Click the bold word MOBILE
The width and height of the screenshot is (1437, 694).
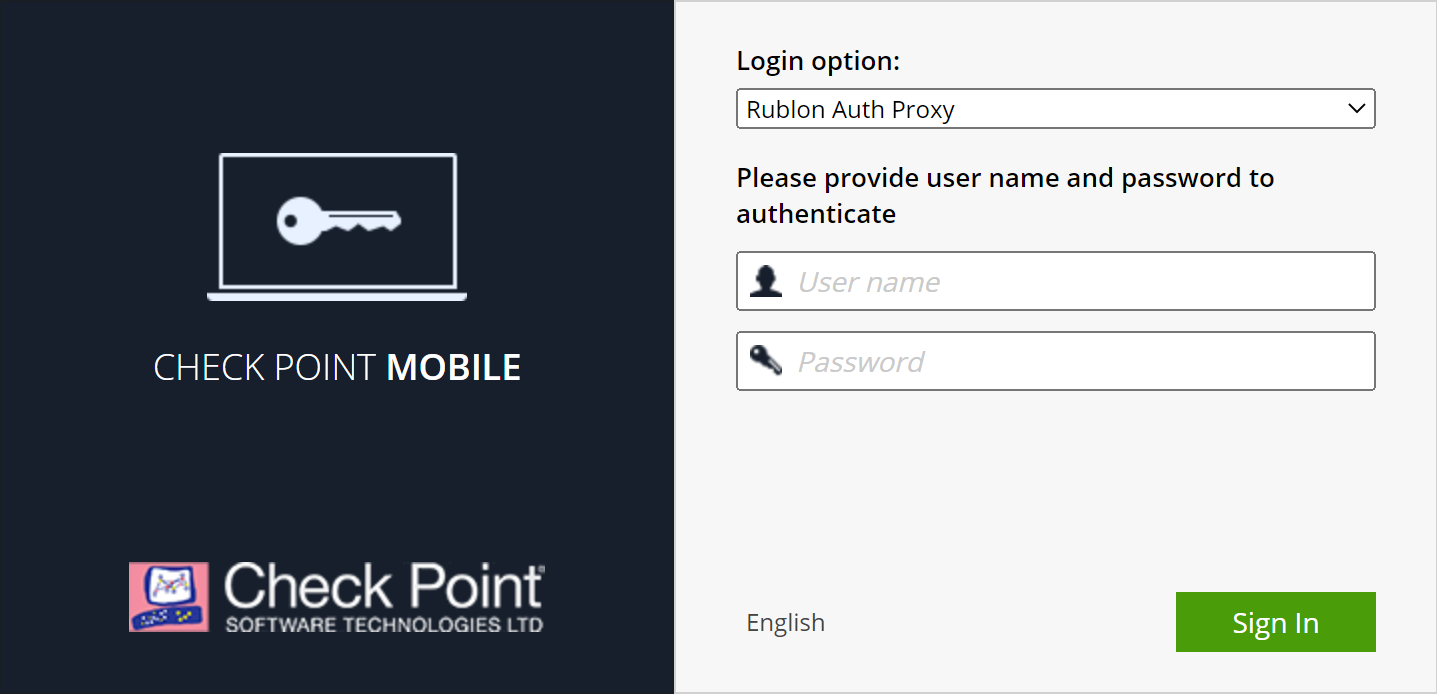coord(454,368)
